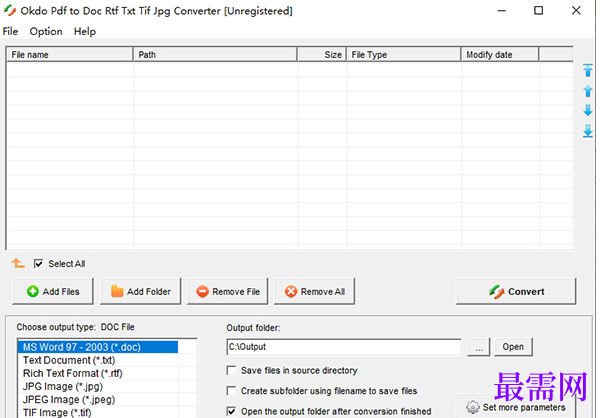
Task: Close the Okdo converter window
Action: click(x=576, y=10)
